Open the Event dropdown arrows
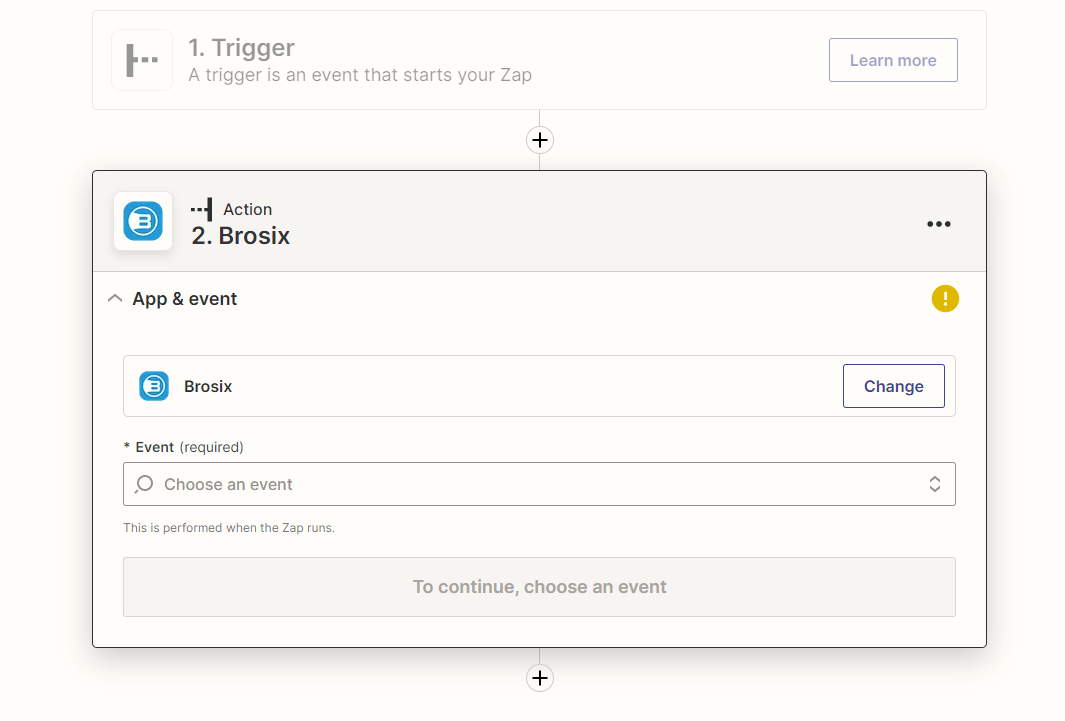 click(935, 484)
